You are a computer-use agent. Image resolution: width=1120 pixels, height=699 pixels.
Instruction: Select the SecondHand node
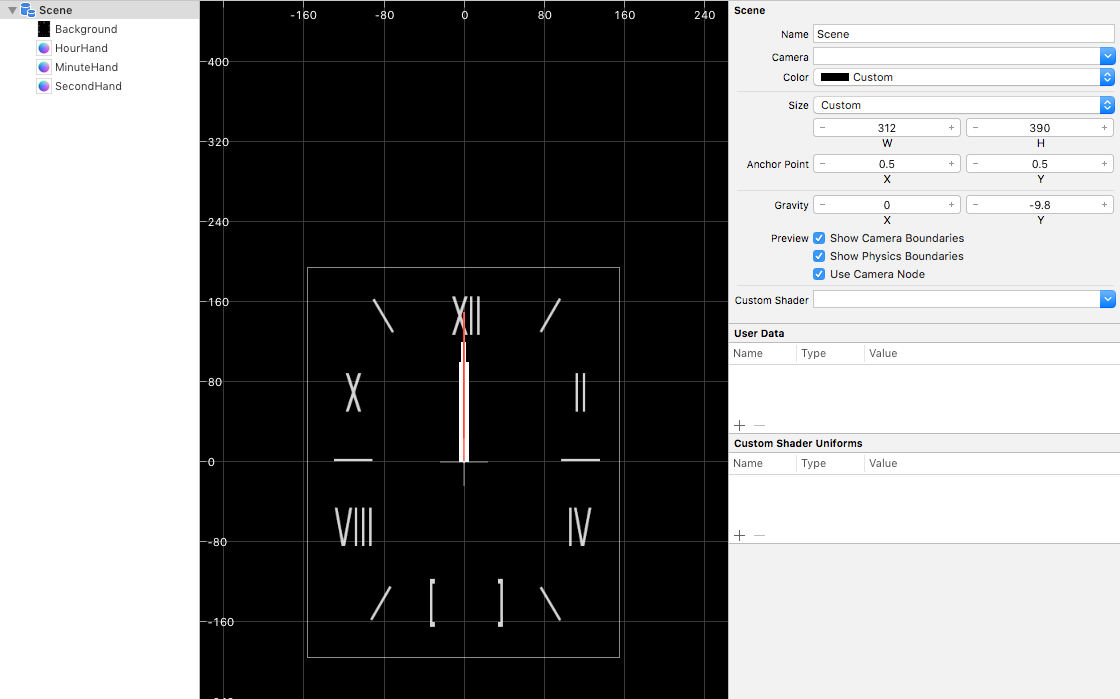(x=88, y=86)
